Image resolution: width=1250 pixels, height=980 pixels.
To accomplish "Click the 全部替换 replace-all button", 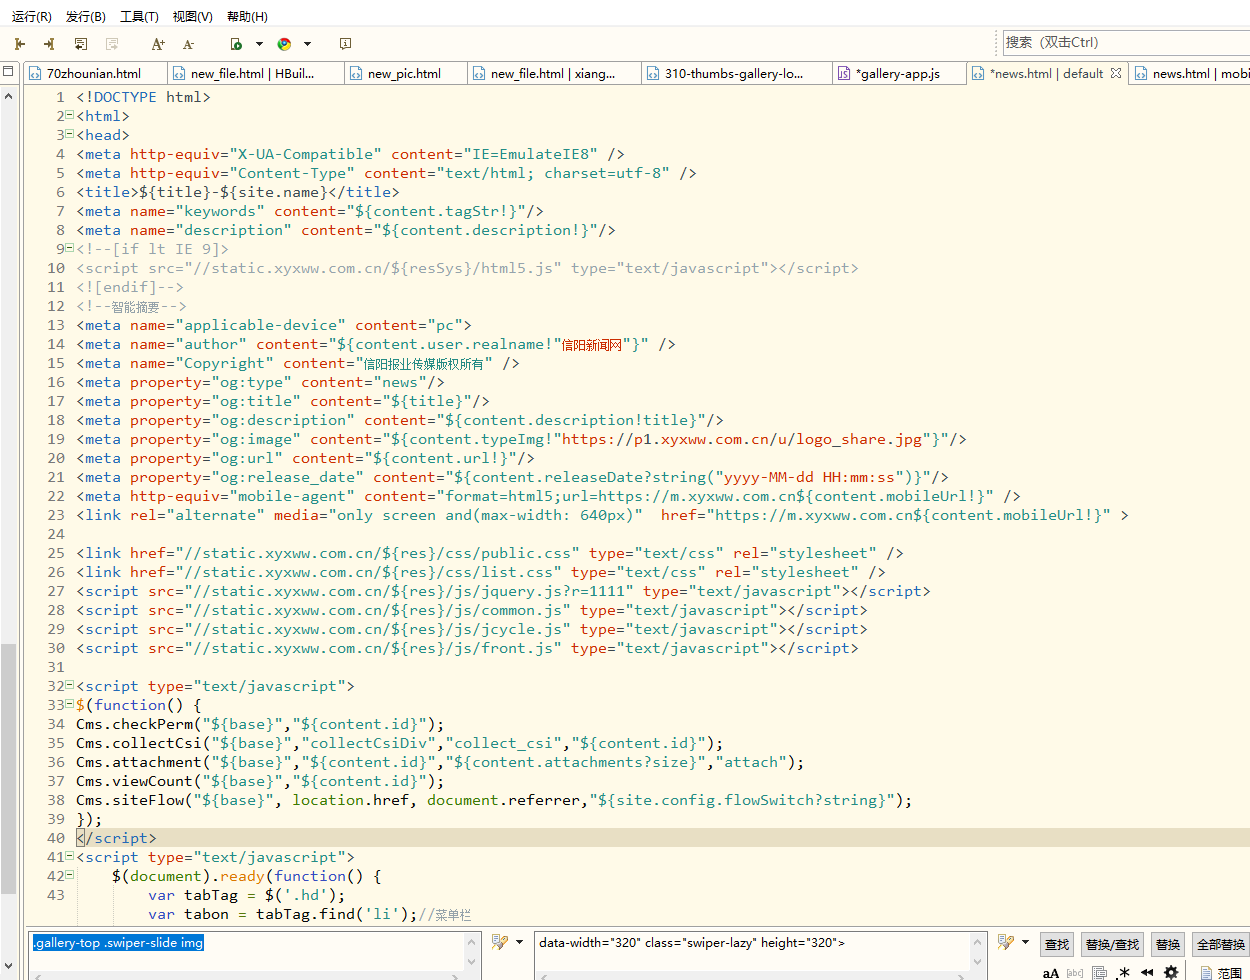I will point(1220,944).
